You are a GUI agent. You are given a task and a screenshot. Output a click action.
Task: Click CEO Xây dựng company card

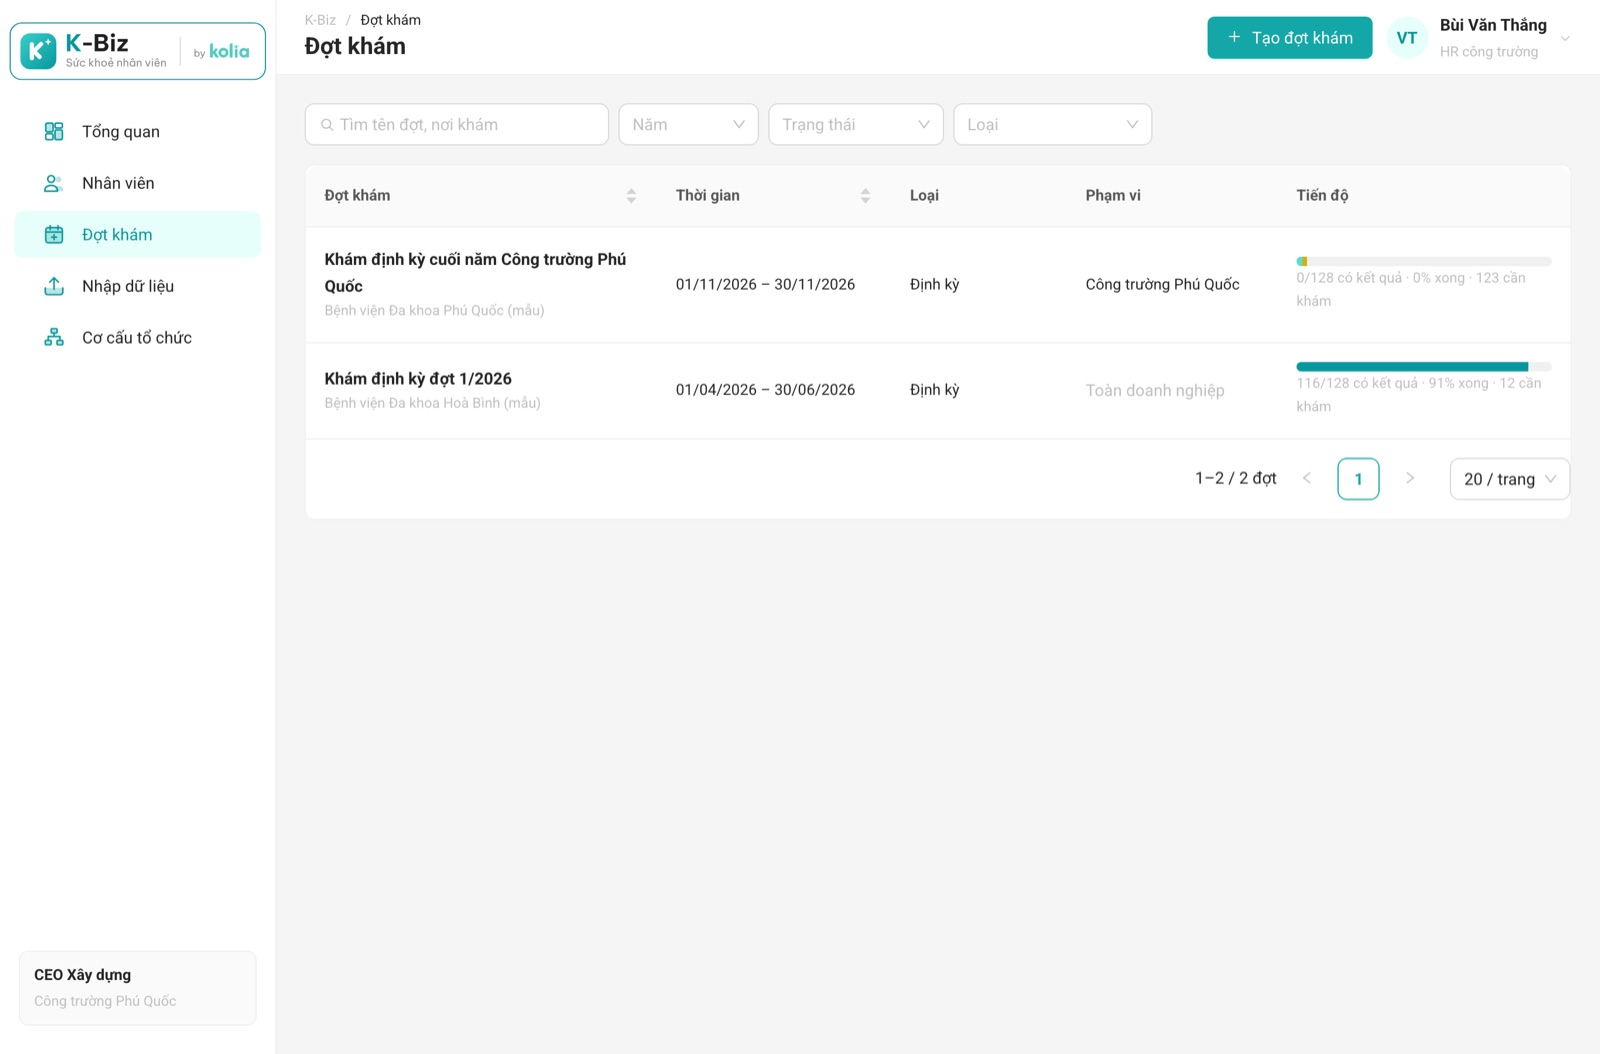pyautogui.click(x=138, y=988)
